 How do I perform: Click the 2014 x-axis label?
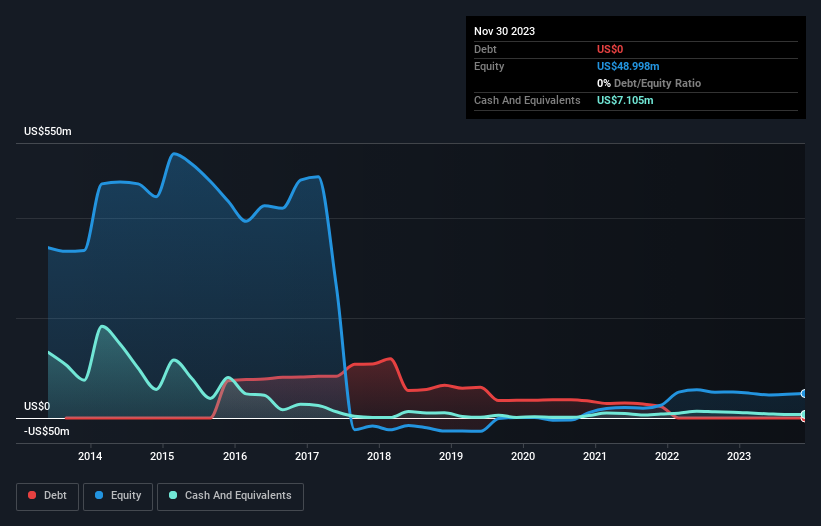tap(90, 456)
